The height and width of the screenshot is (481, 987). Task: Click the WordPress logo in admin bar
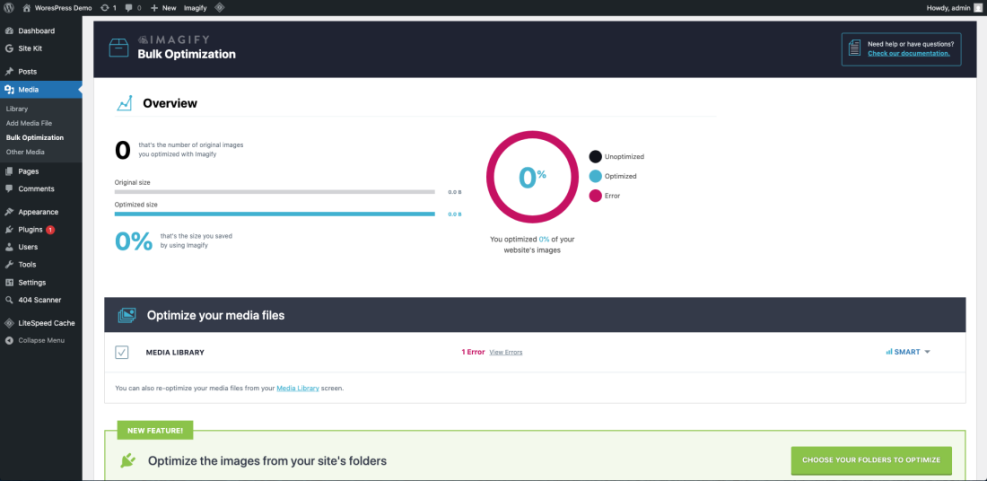coord(9,8)
